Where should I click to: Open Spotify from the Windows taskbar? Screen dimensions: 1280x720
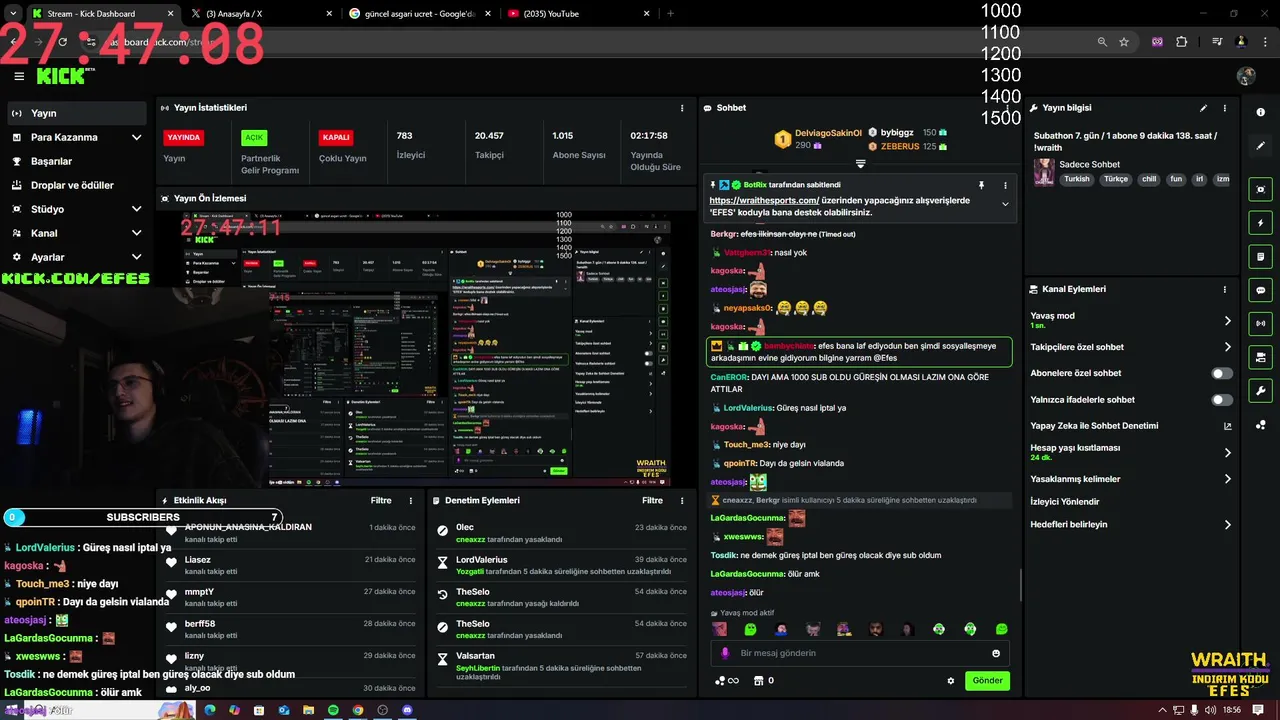tap(333, 710)
